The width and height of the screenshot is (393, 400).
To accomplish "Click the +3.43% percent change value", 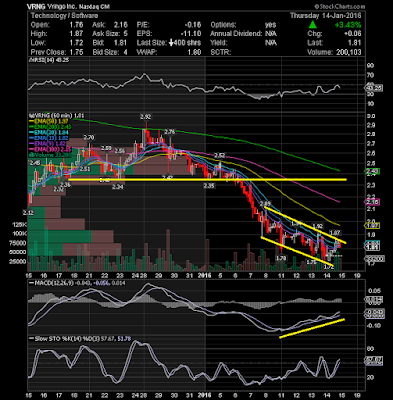I will [348, 25].
